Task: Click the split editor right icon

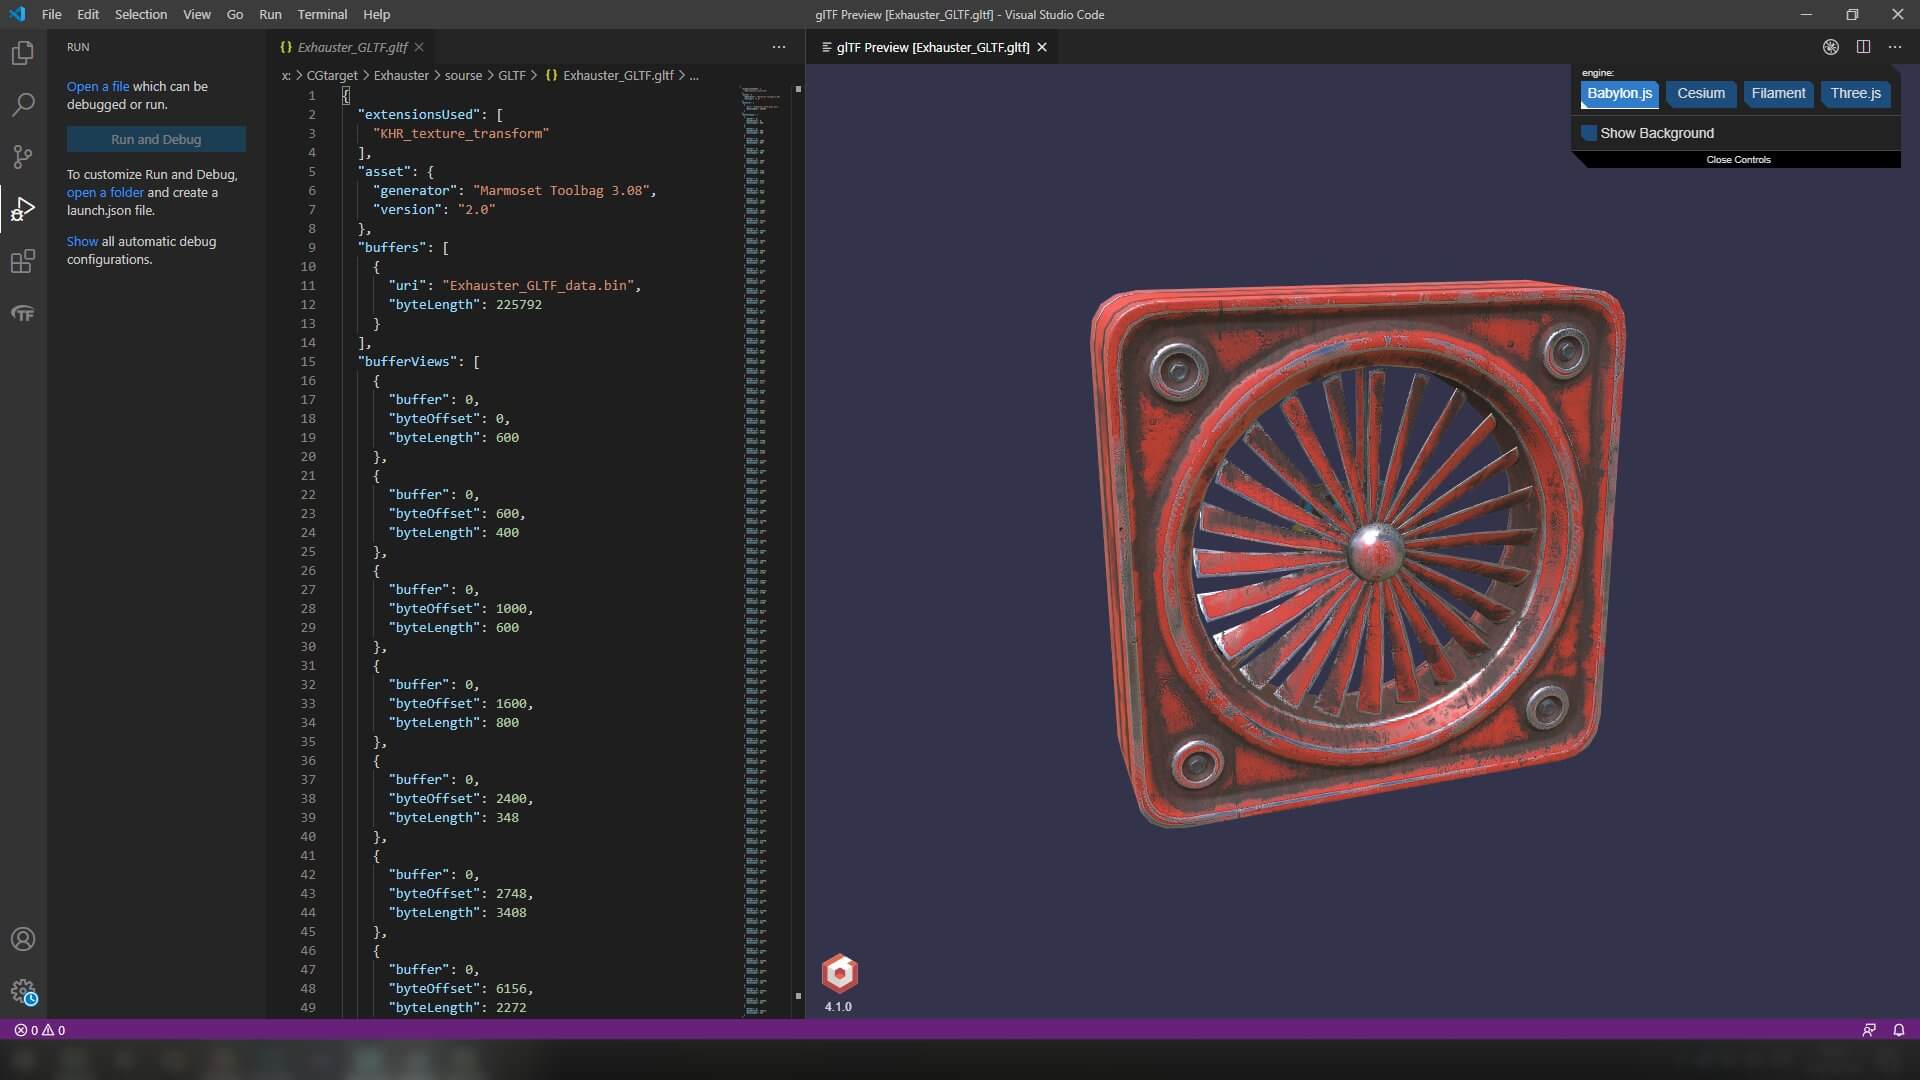Action: coord(1863,47)
